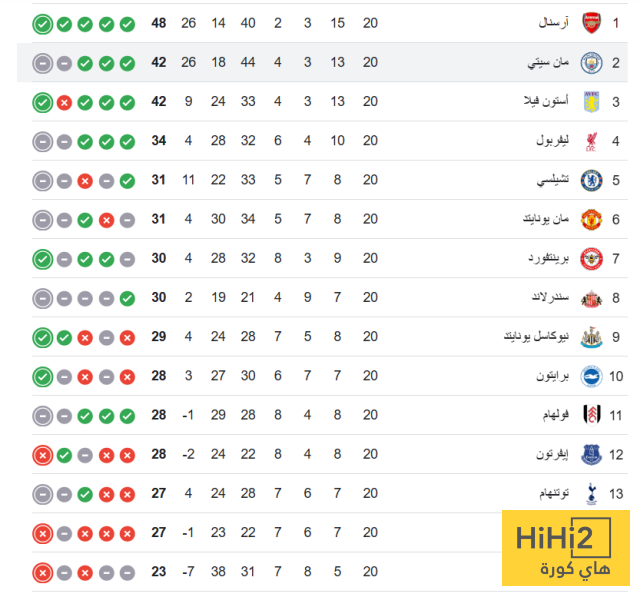Open the فولهام team name link
This screenshot has width=640, height=597.
click(x=554, y=416)
